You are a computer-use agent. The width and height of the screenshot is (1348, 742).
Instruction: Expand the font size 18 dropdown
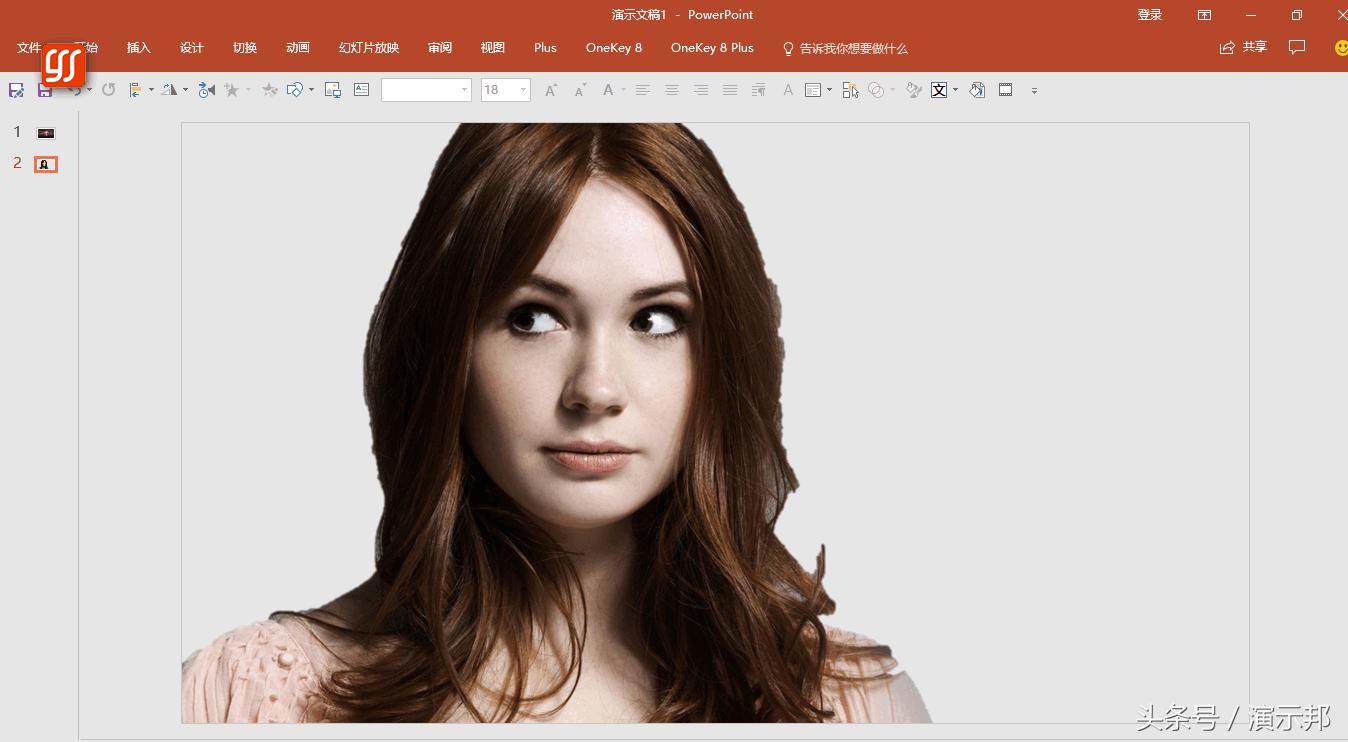coord(523,90)
